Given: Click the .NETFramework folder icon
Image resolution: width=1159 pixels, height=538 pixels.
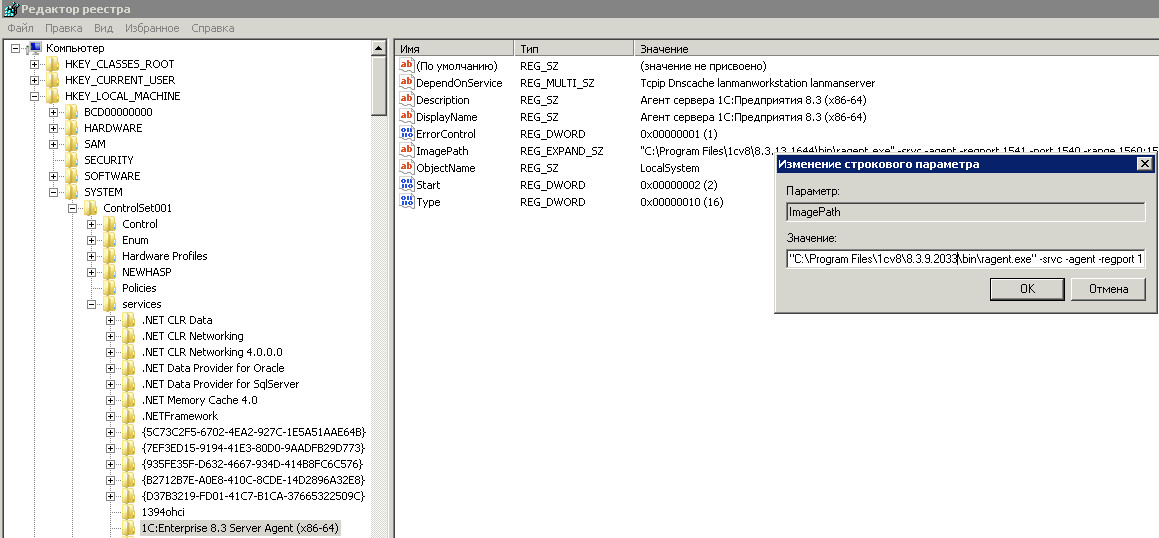Looking at the screenshot, I should 129,416.
